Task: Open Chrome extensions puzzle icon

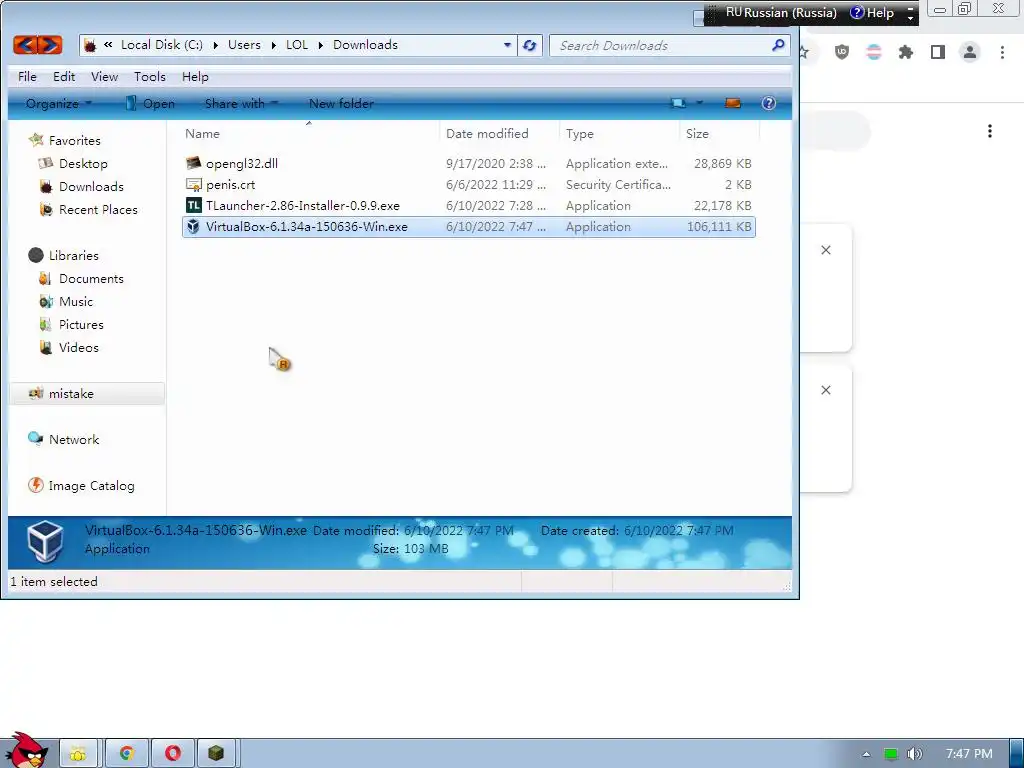Action: (x=906, y=52)
